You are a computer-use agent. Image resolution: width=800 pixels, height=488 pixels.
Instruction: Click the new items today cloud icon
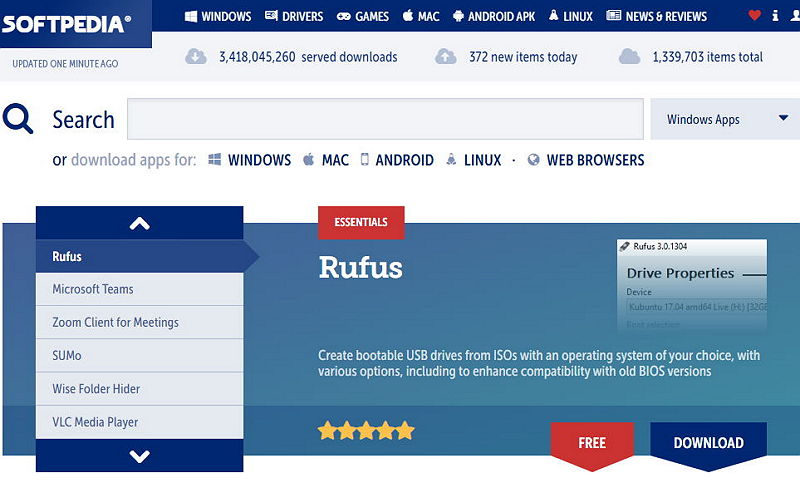pyautogui.click(x=445, y=56)
